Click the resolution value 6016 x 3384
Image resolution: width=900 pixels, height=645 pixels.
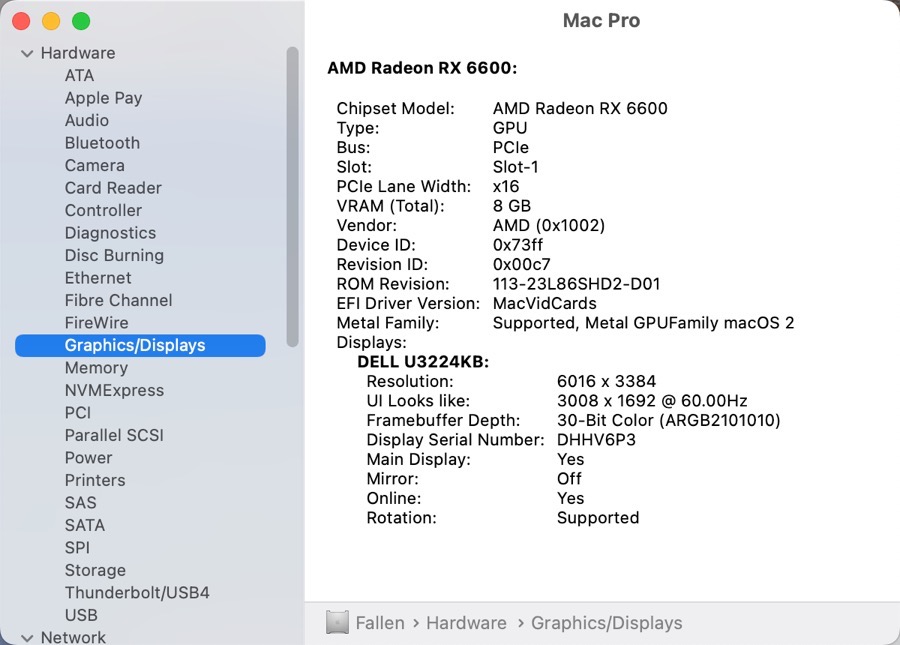(606, 381)
